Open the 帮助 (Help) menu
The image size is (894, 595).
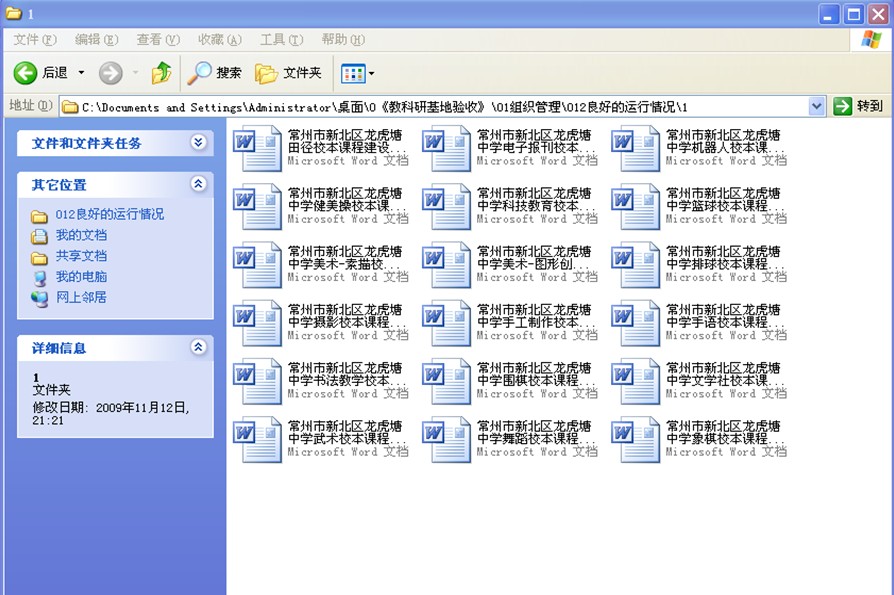(x=343, y=39)
